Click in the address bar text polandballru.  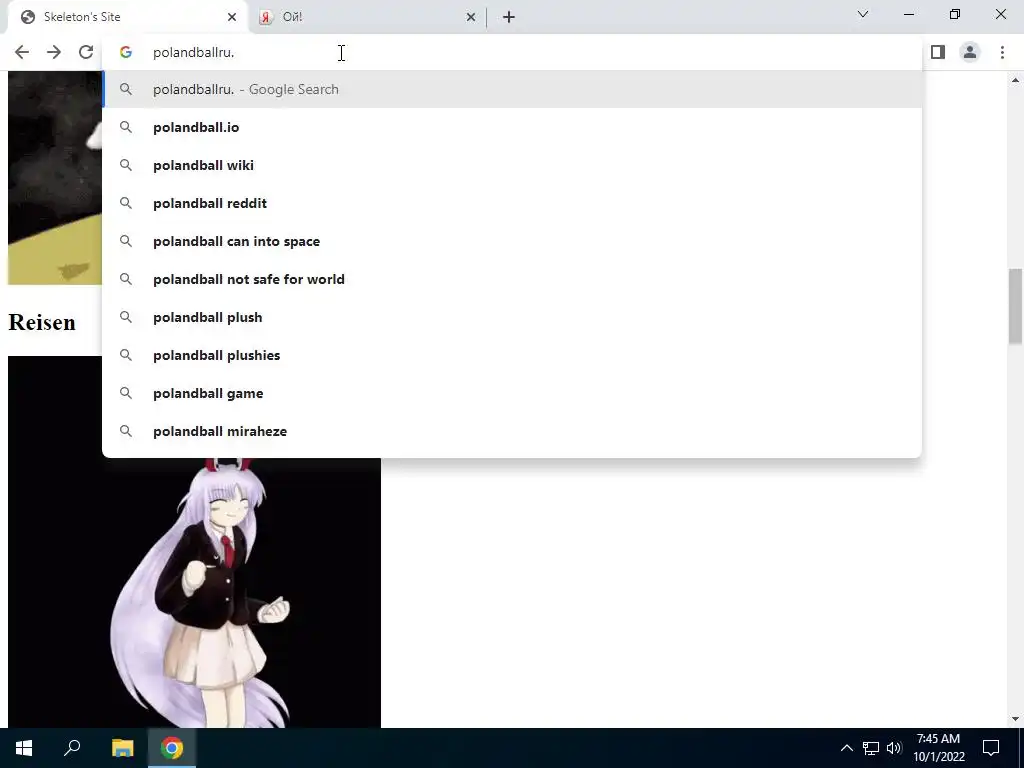point(193,52)
